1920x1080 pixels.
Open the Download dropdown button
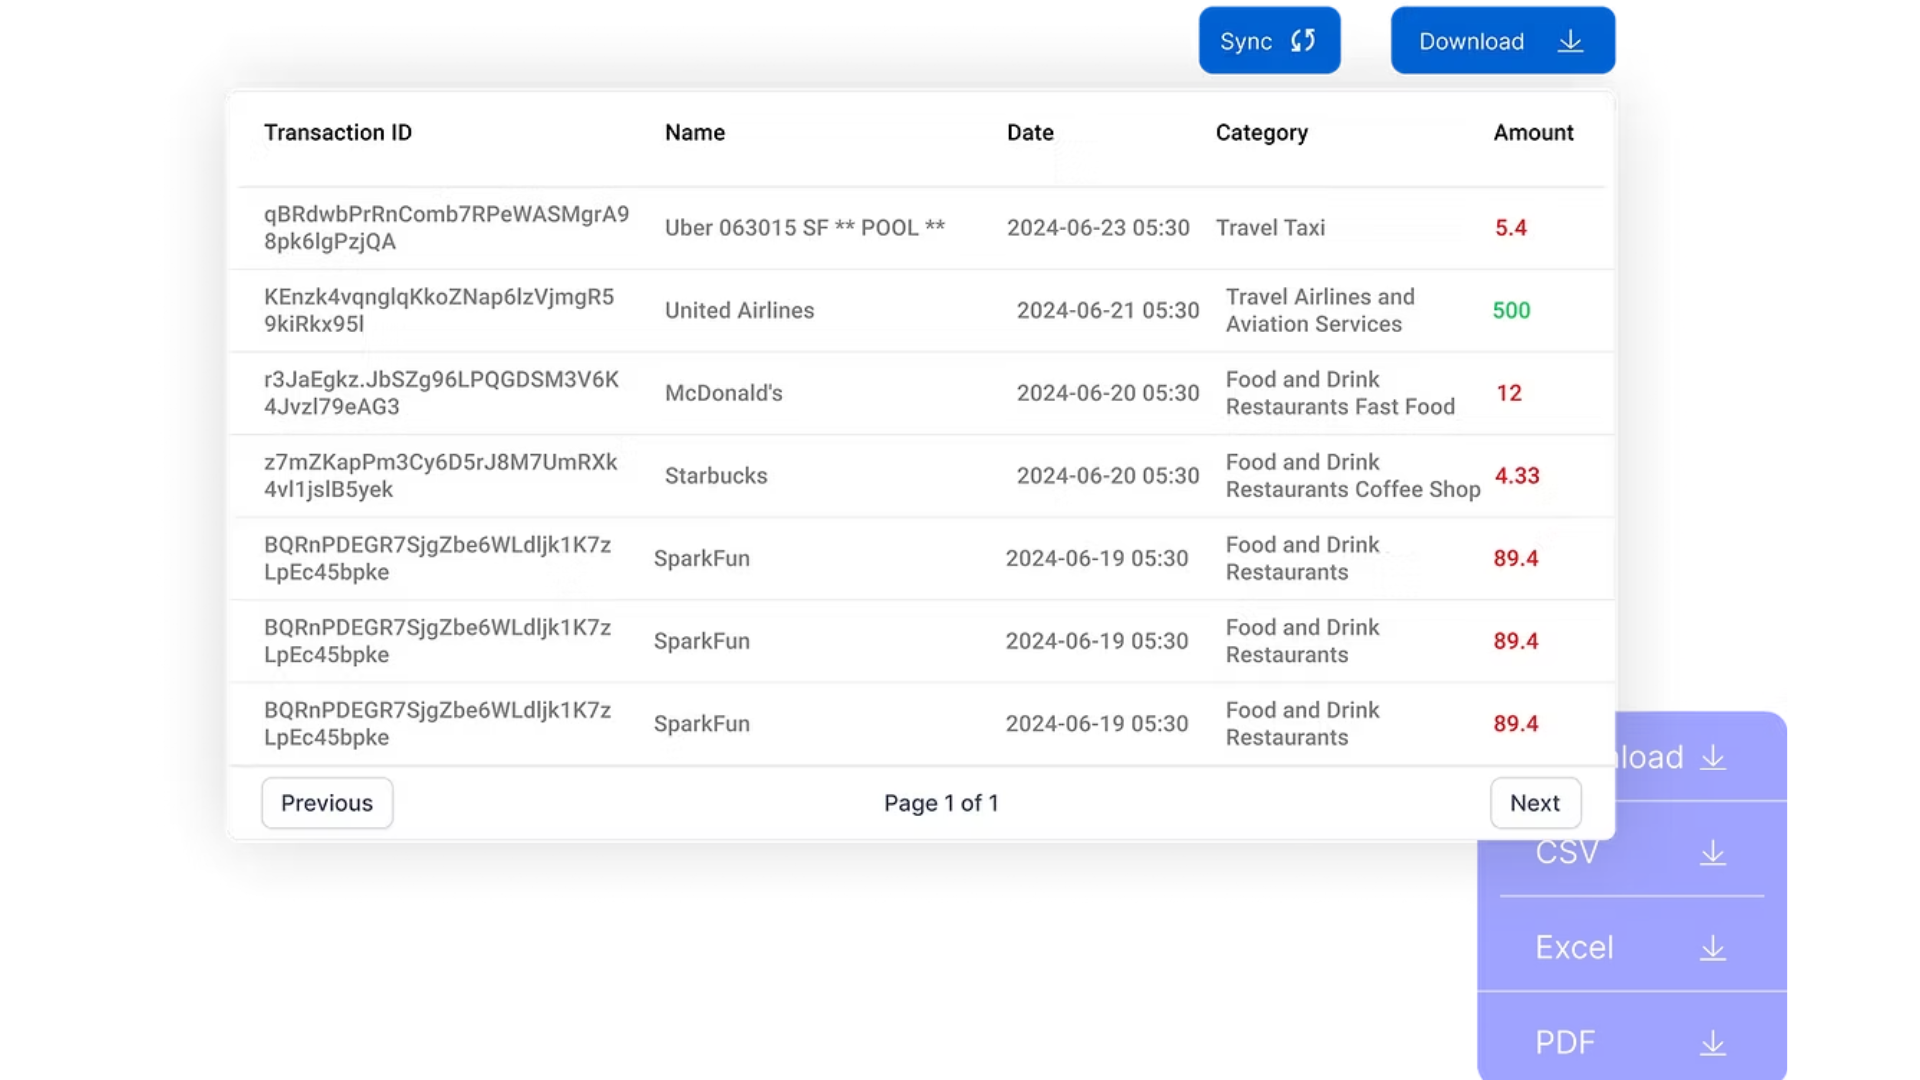coord(1501,41)
